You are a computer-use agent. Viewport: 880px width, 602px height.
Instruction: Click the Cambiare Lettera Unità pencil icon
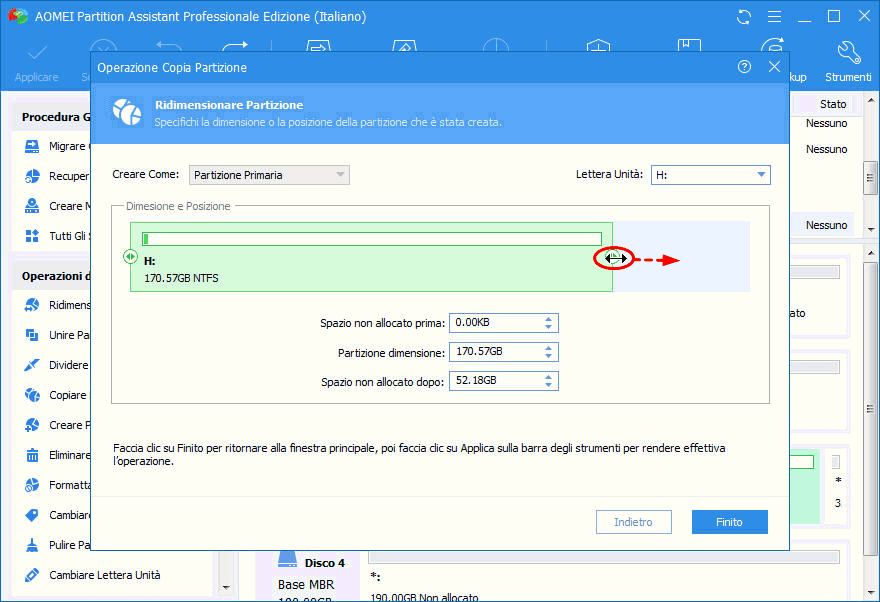click(32, 575)
